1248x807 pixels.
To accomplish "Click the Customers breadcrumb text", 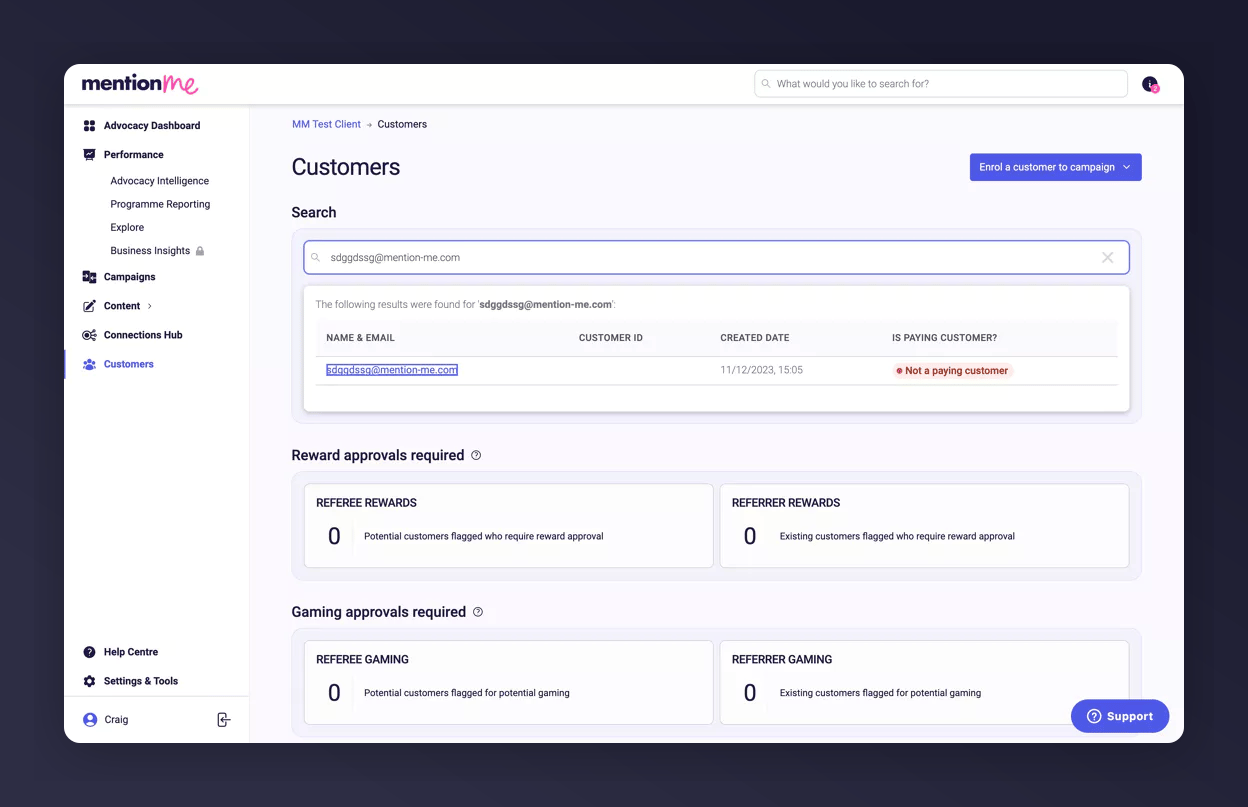I will [402, 124].
